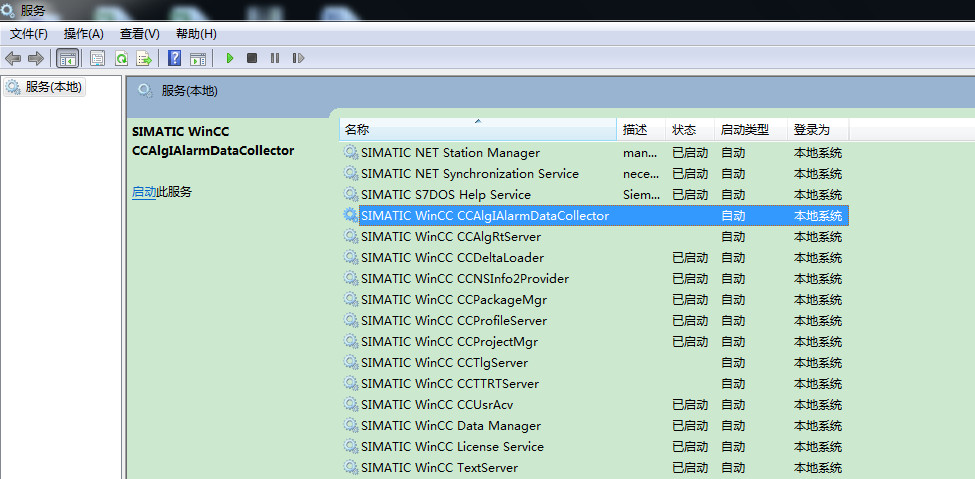The height and width of the screenshot is (479, 975).
Task: Open the Help question-mark toolbar icon
Action: 175,58
